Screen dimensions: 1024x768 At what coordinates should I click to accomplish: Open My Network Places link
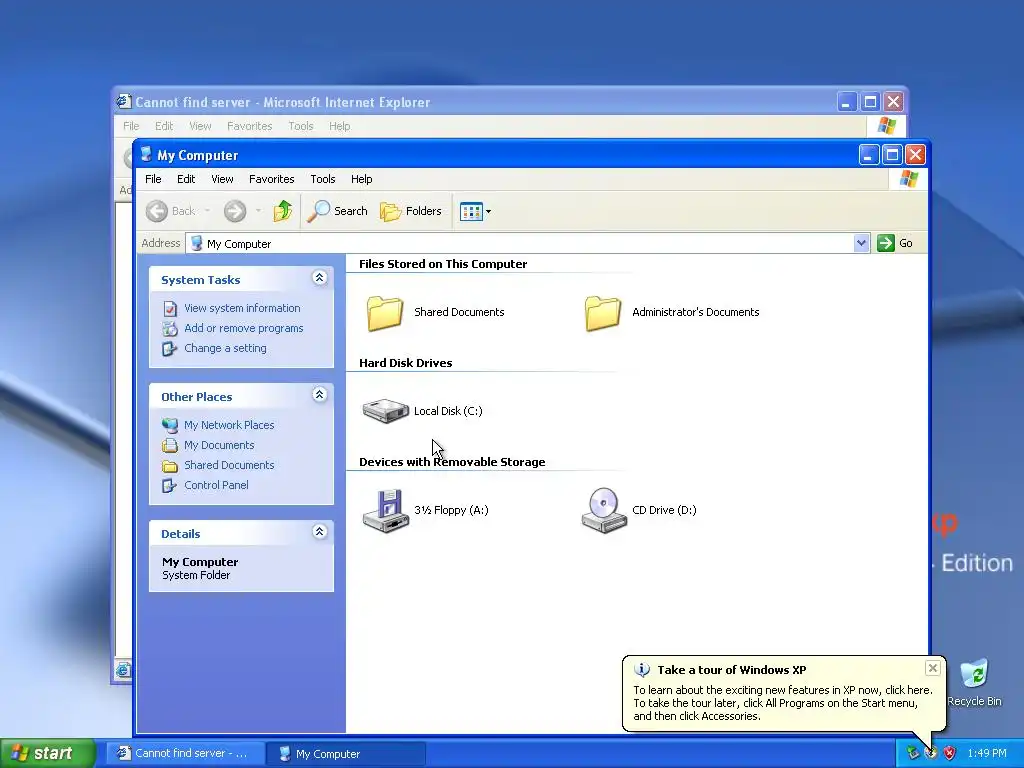click(229, 425)
